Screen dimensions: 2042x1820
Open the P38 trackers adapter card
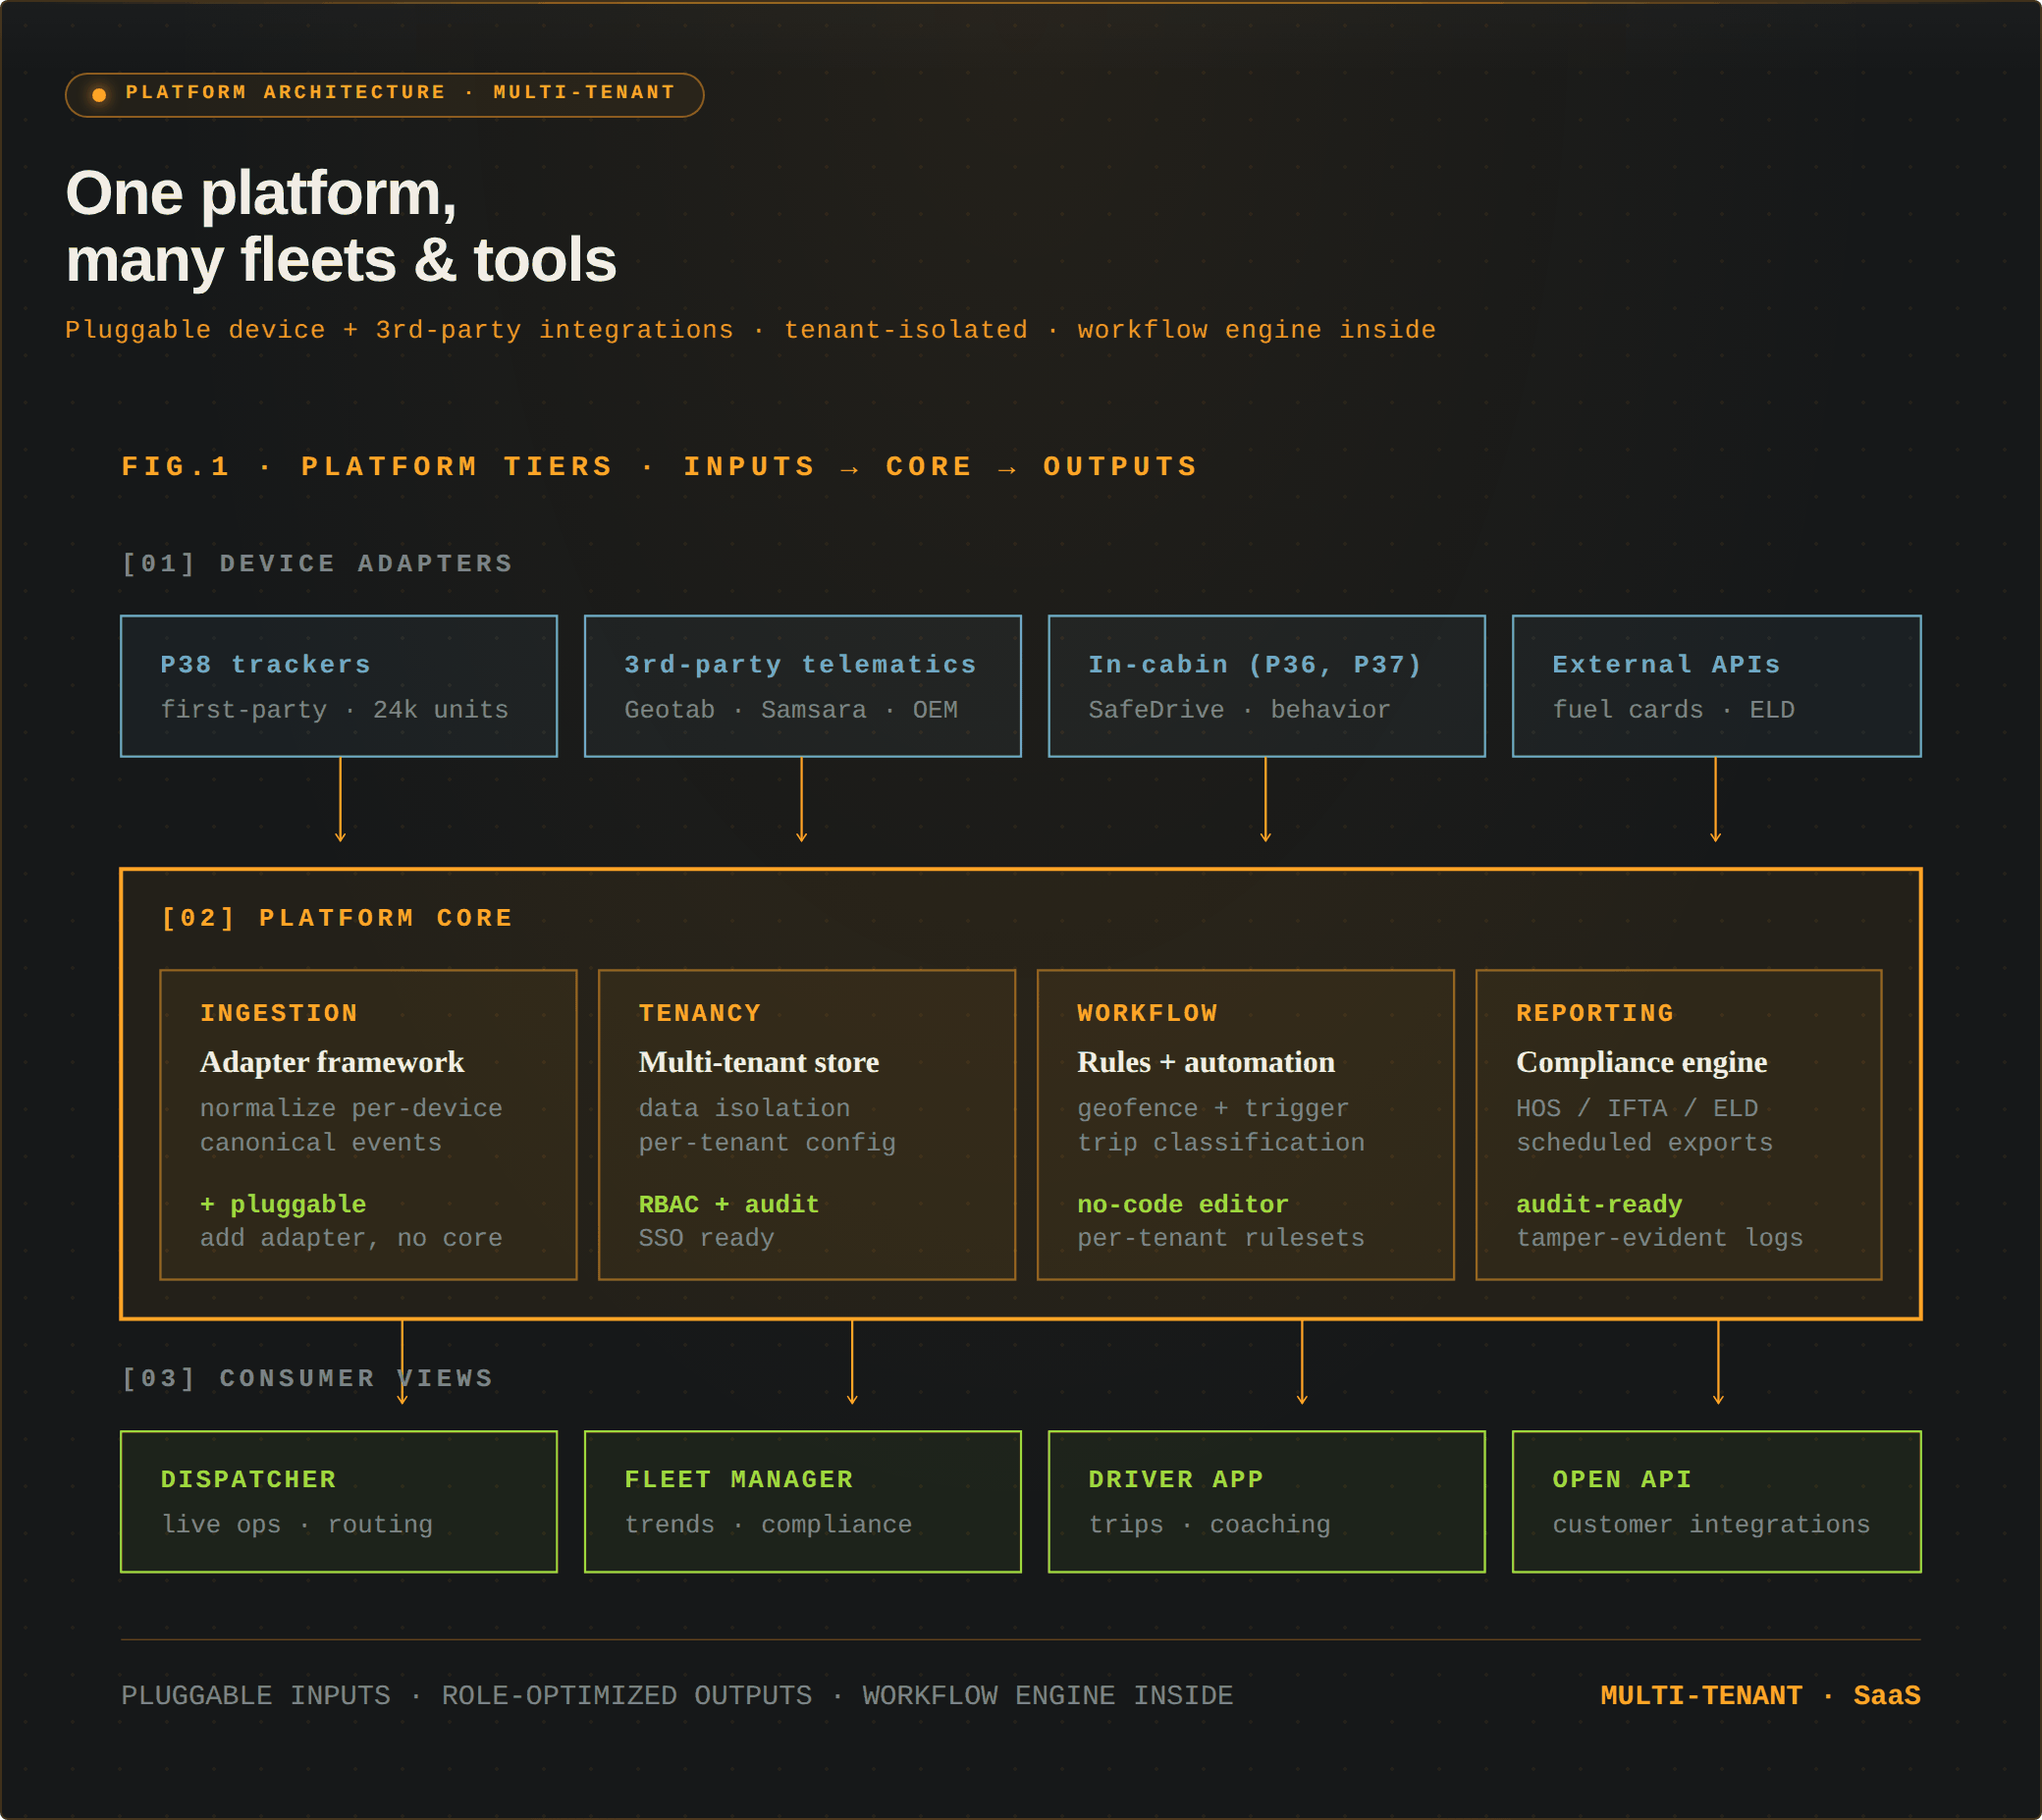point(339,686)
